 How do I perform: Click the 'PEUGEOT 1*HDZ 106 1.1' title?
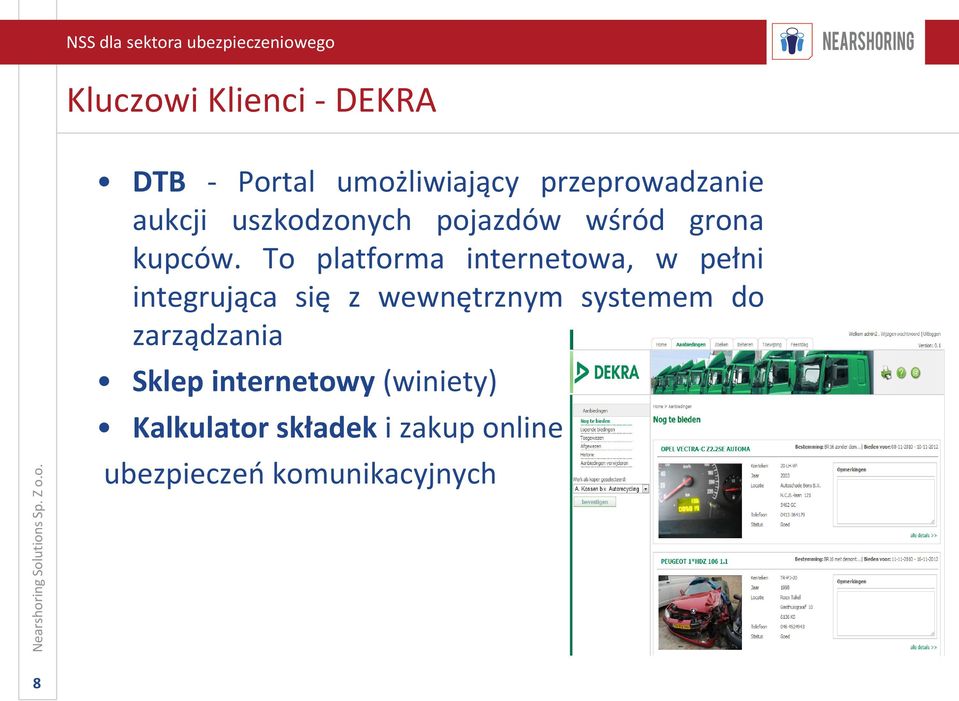694,561
